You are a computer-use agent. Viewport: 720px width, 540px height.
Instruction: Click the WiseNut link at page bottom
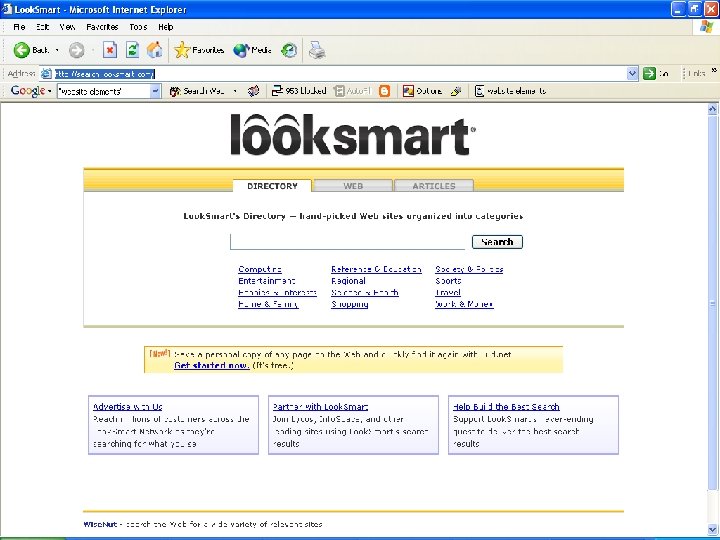[x=100, y=524]
